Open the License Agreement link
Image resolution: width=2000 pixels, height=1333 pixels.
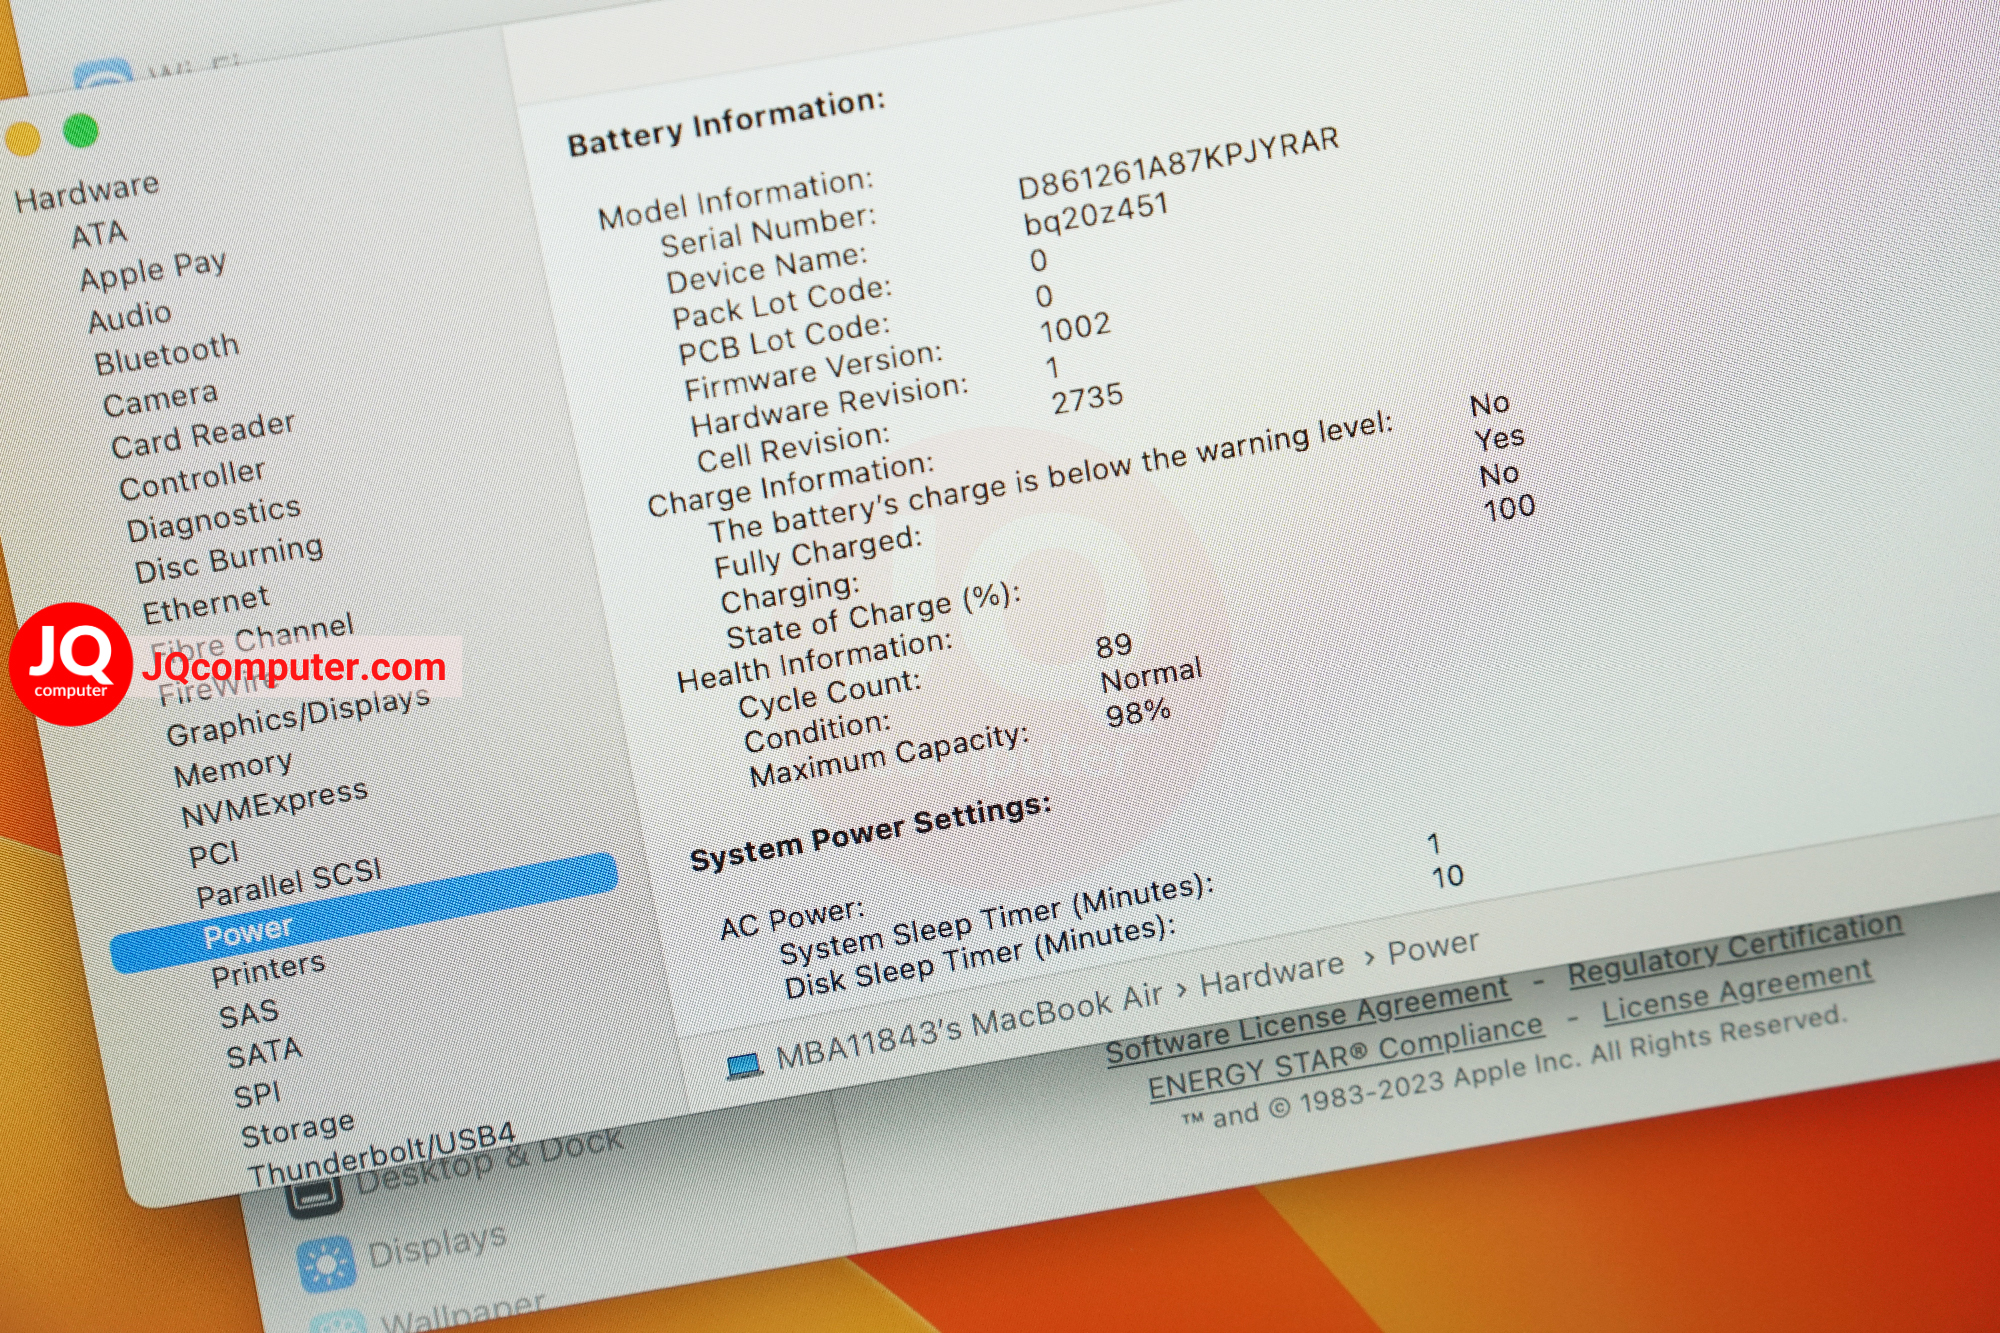point(1737,992)
